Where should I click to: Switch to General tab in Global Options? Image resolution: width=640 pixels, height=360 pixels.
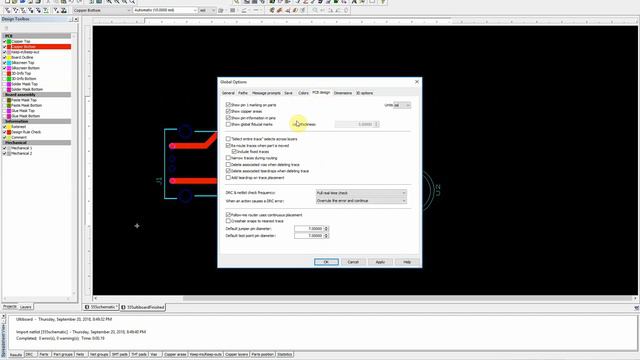coord(228,93)
